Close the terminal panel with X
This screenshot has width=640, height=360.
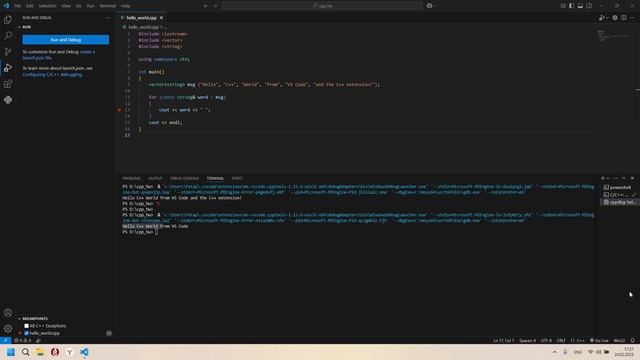[x=632, y=178]
